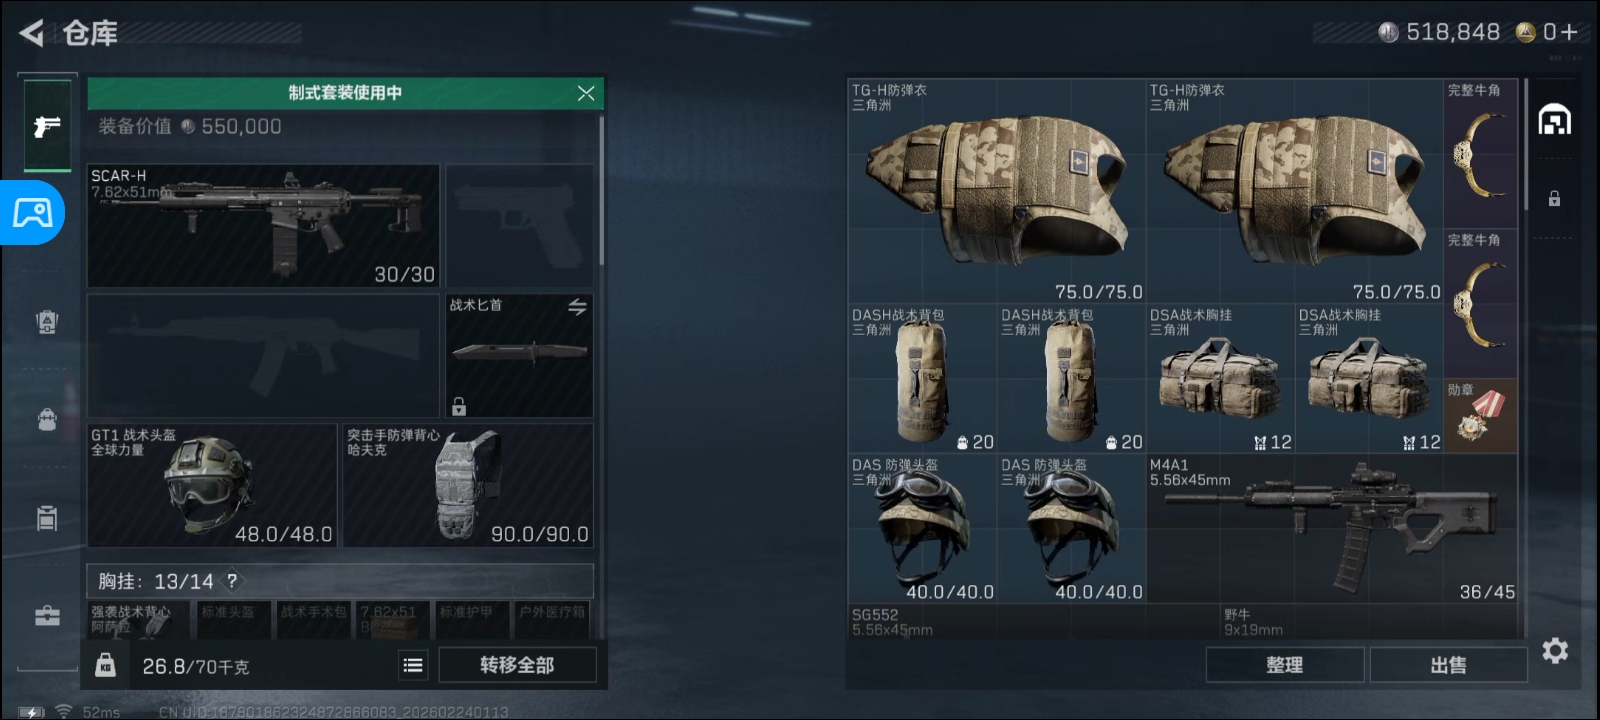
Task: Click the question mark help next to 胸挂 13/14
Action: click(x=232, y=581)
